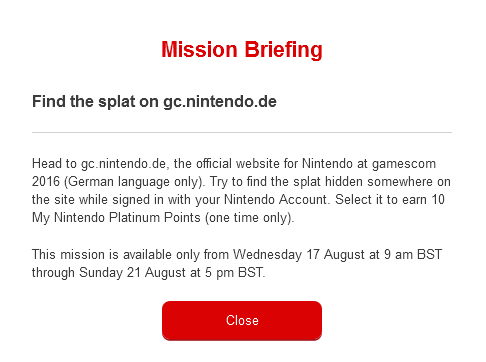Click the words 'Nintendo Account' in the paragraph
This screenshot has height=362, width=486.
tap(276, 200)
